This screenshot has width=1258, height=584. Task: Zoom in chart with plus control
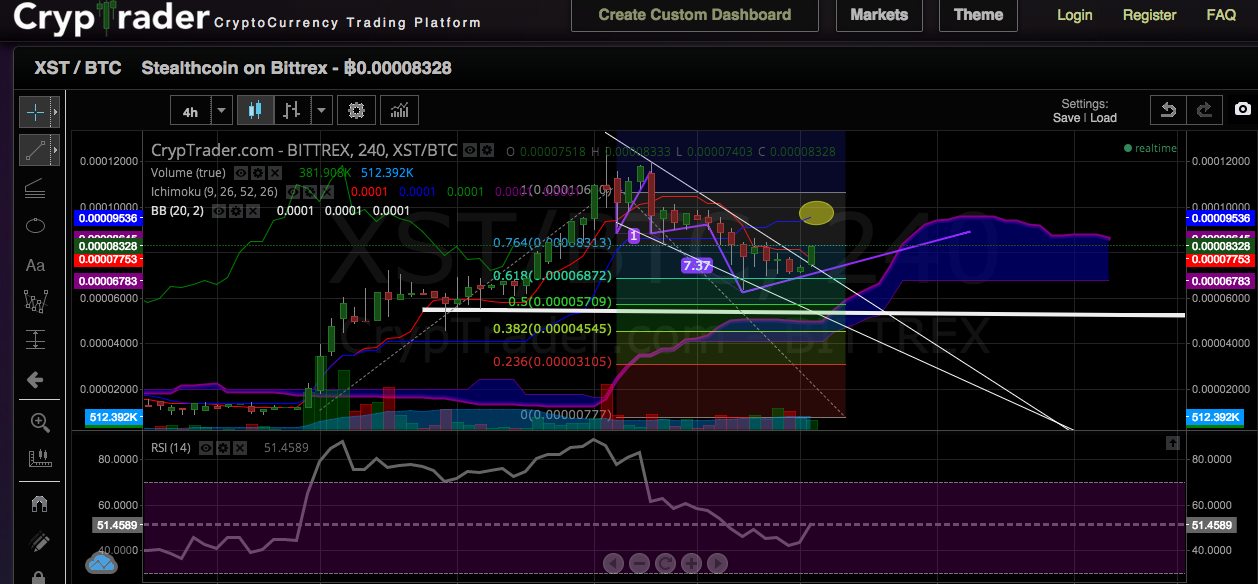pyautogui.click(x=691, y=563)
